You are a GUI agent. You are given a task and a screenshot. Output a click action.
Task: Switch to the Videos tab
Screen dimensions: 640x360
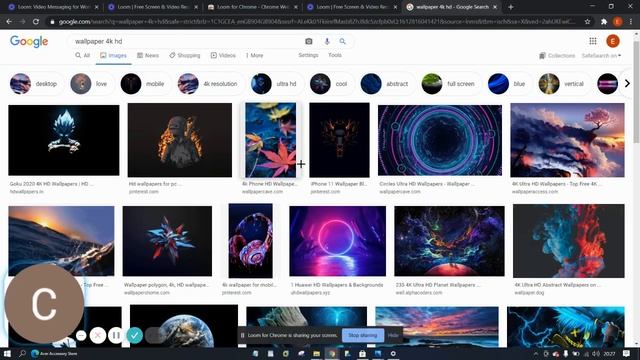(x=223, y=55)
